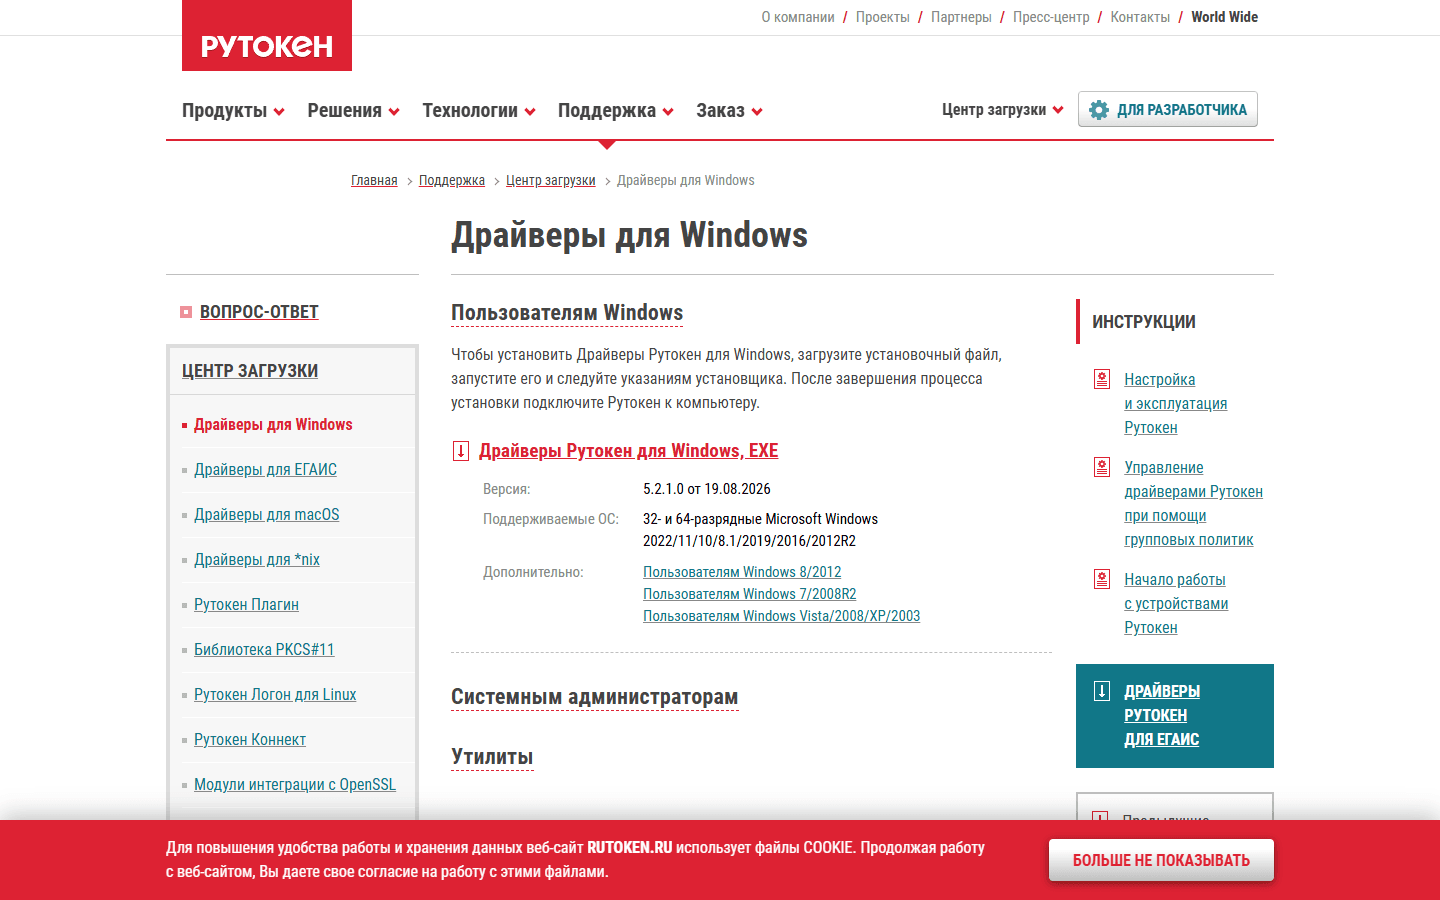This screenshot has height=900, width=1440.
Task: Open Начало работы с устройствами Рутокен instruction
Action: click(x=1176, y=604)
